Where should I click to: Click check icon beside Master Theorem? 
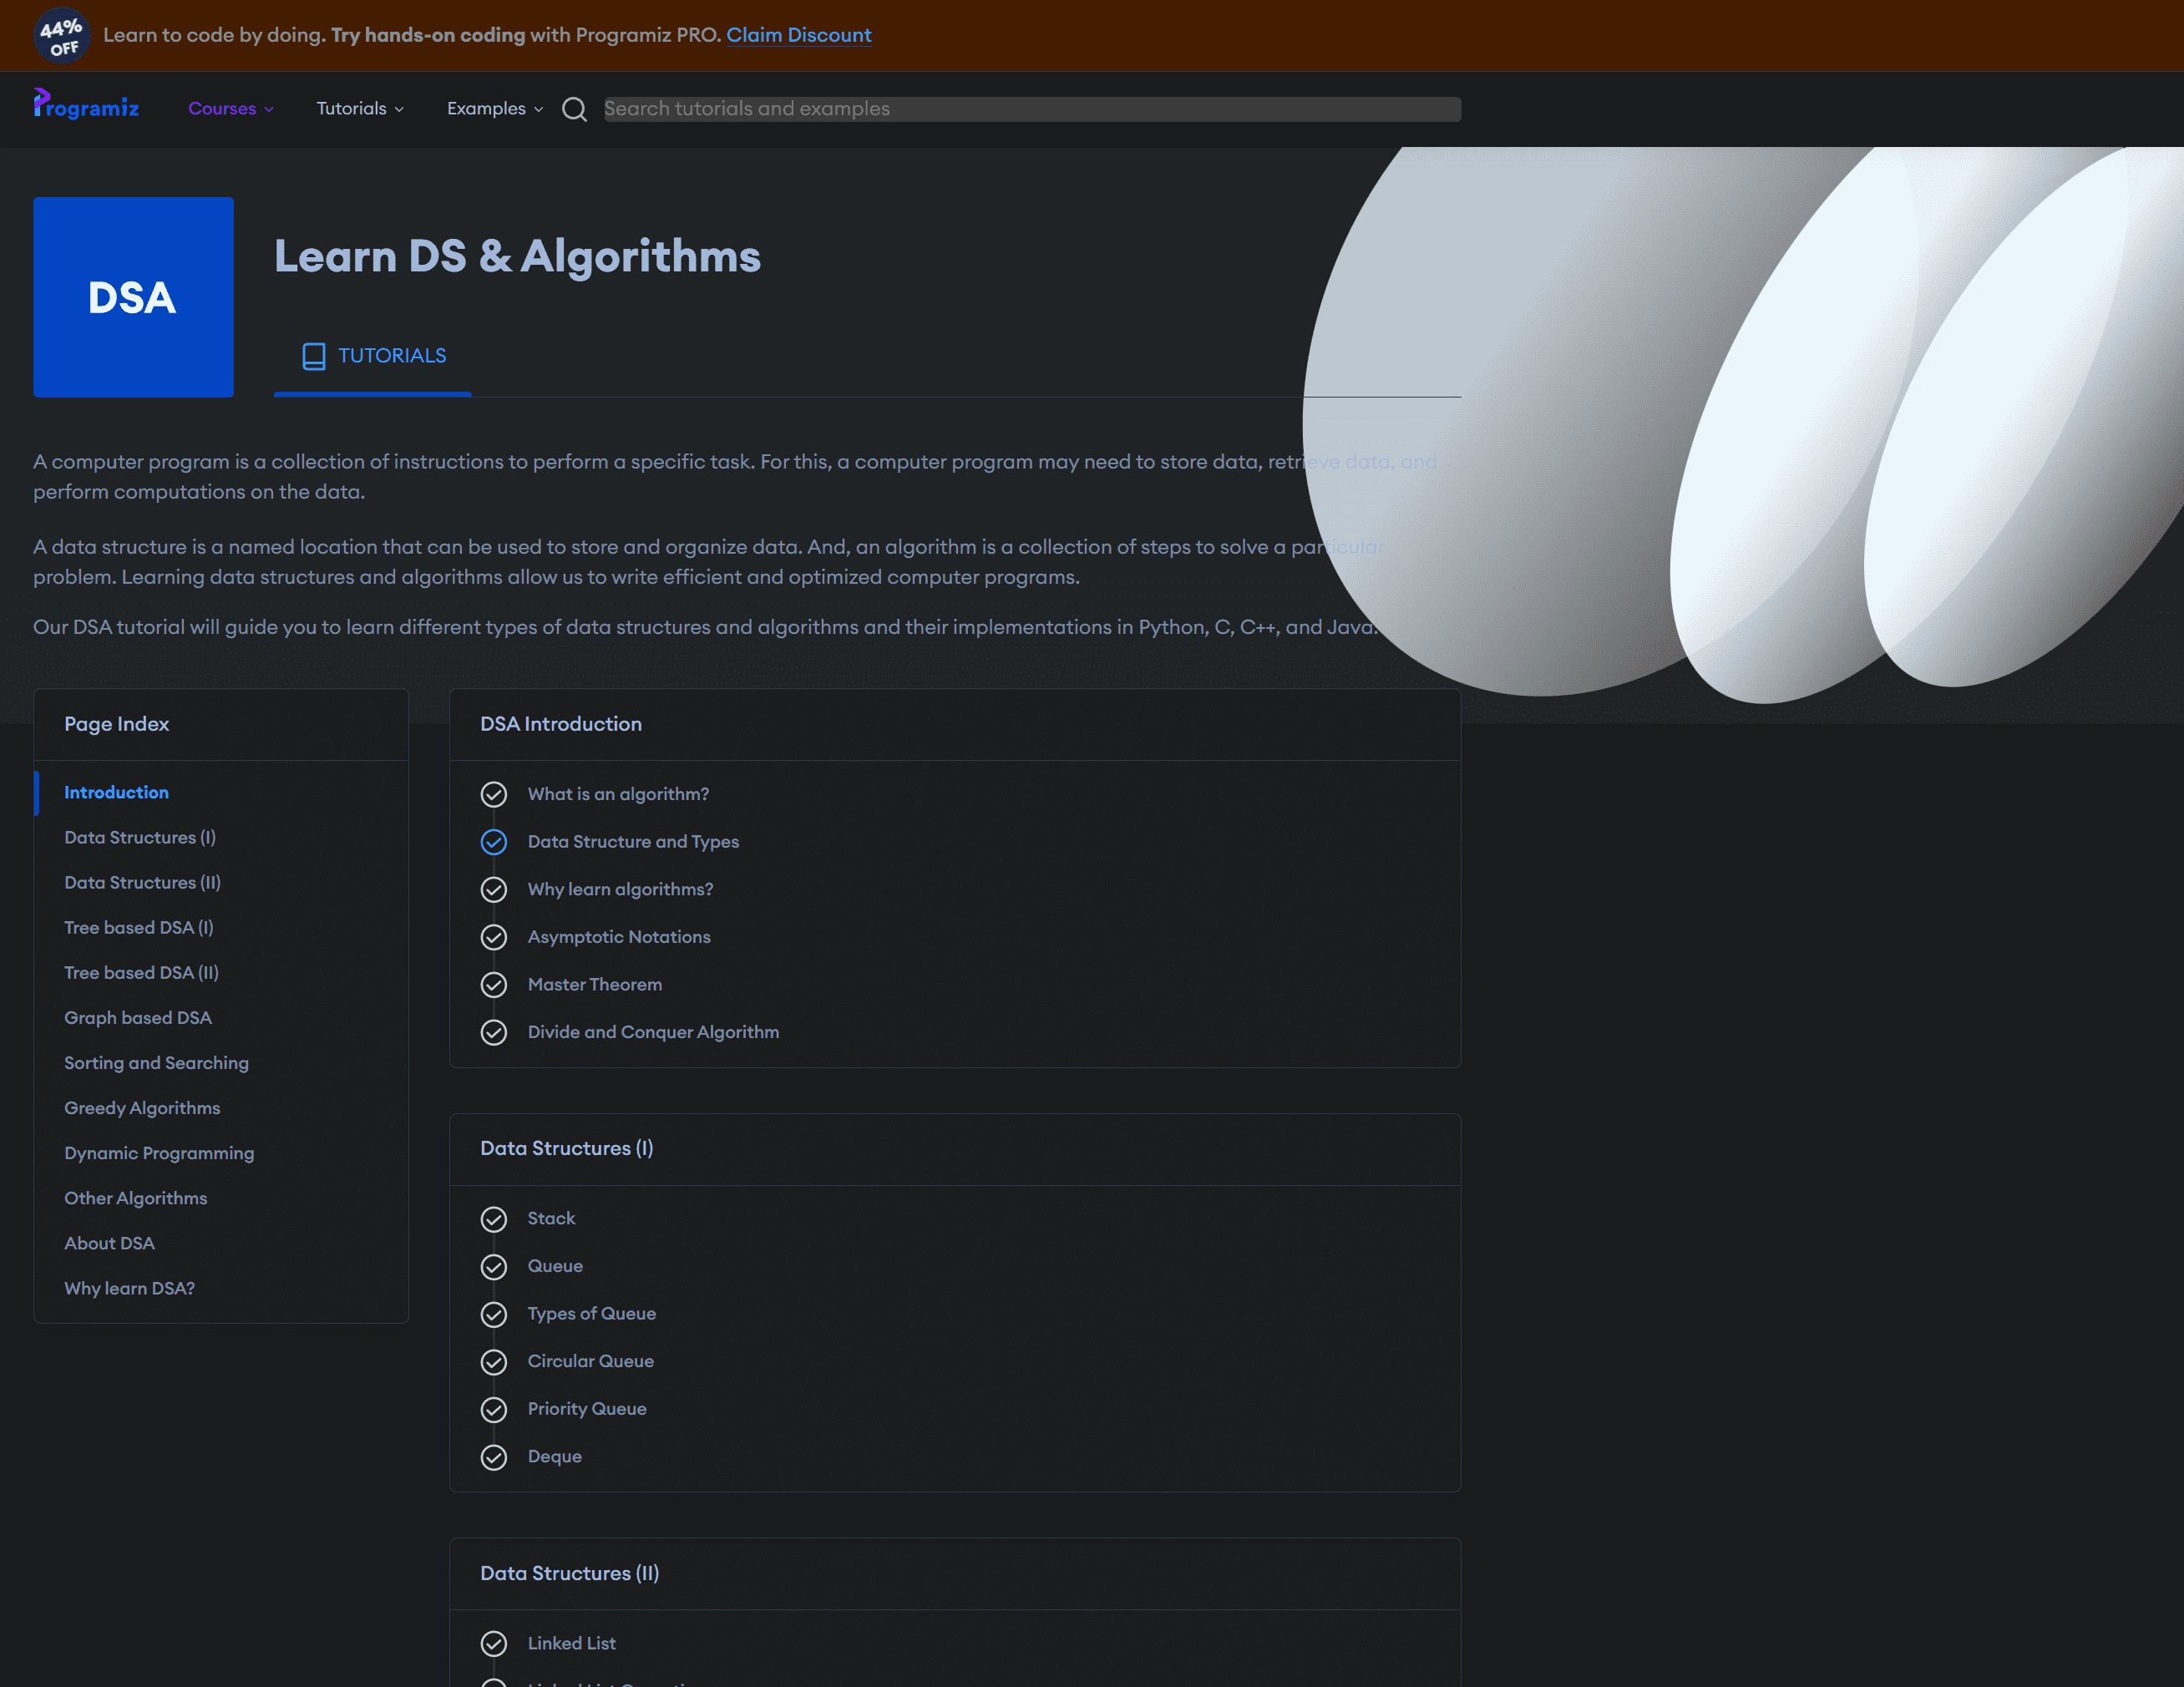point(494,985)
